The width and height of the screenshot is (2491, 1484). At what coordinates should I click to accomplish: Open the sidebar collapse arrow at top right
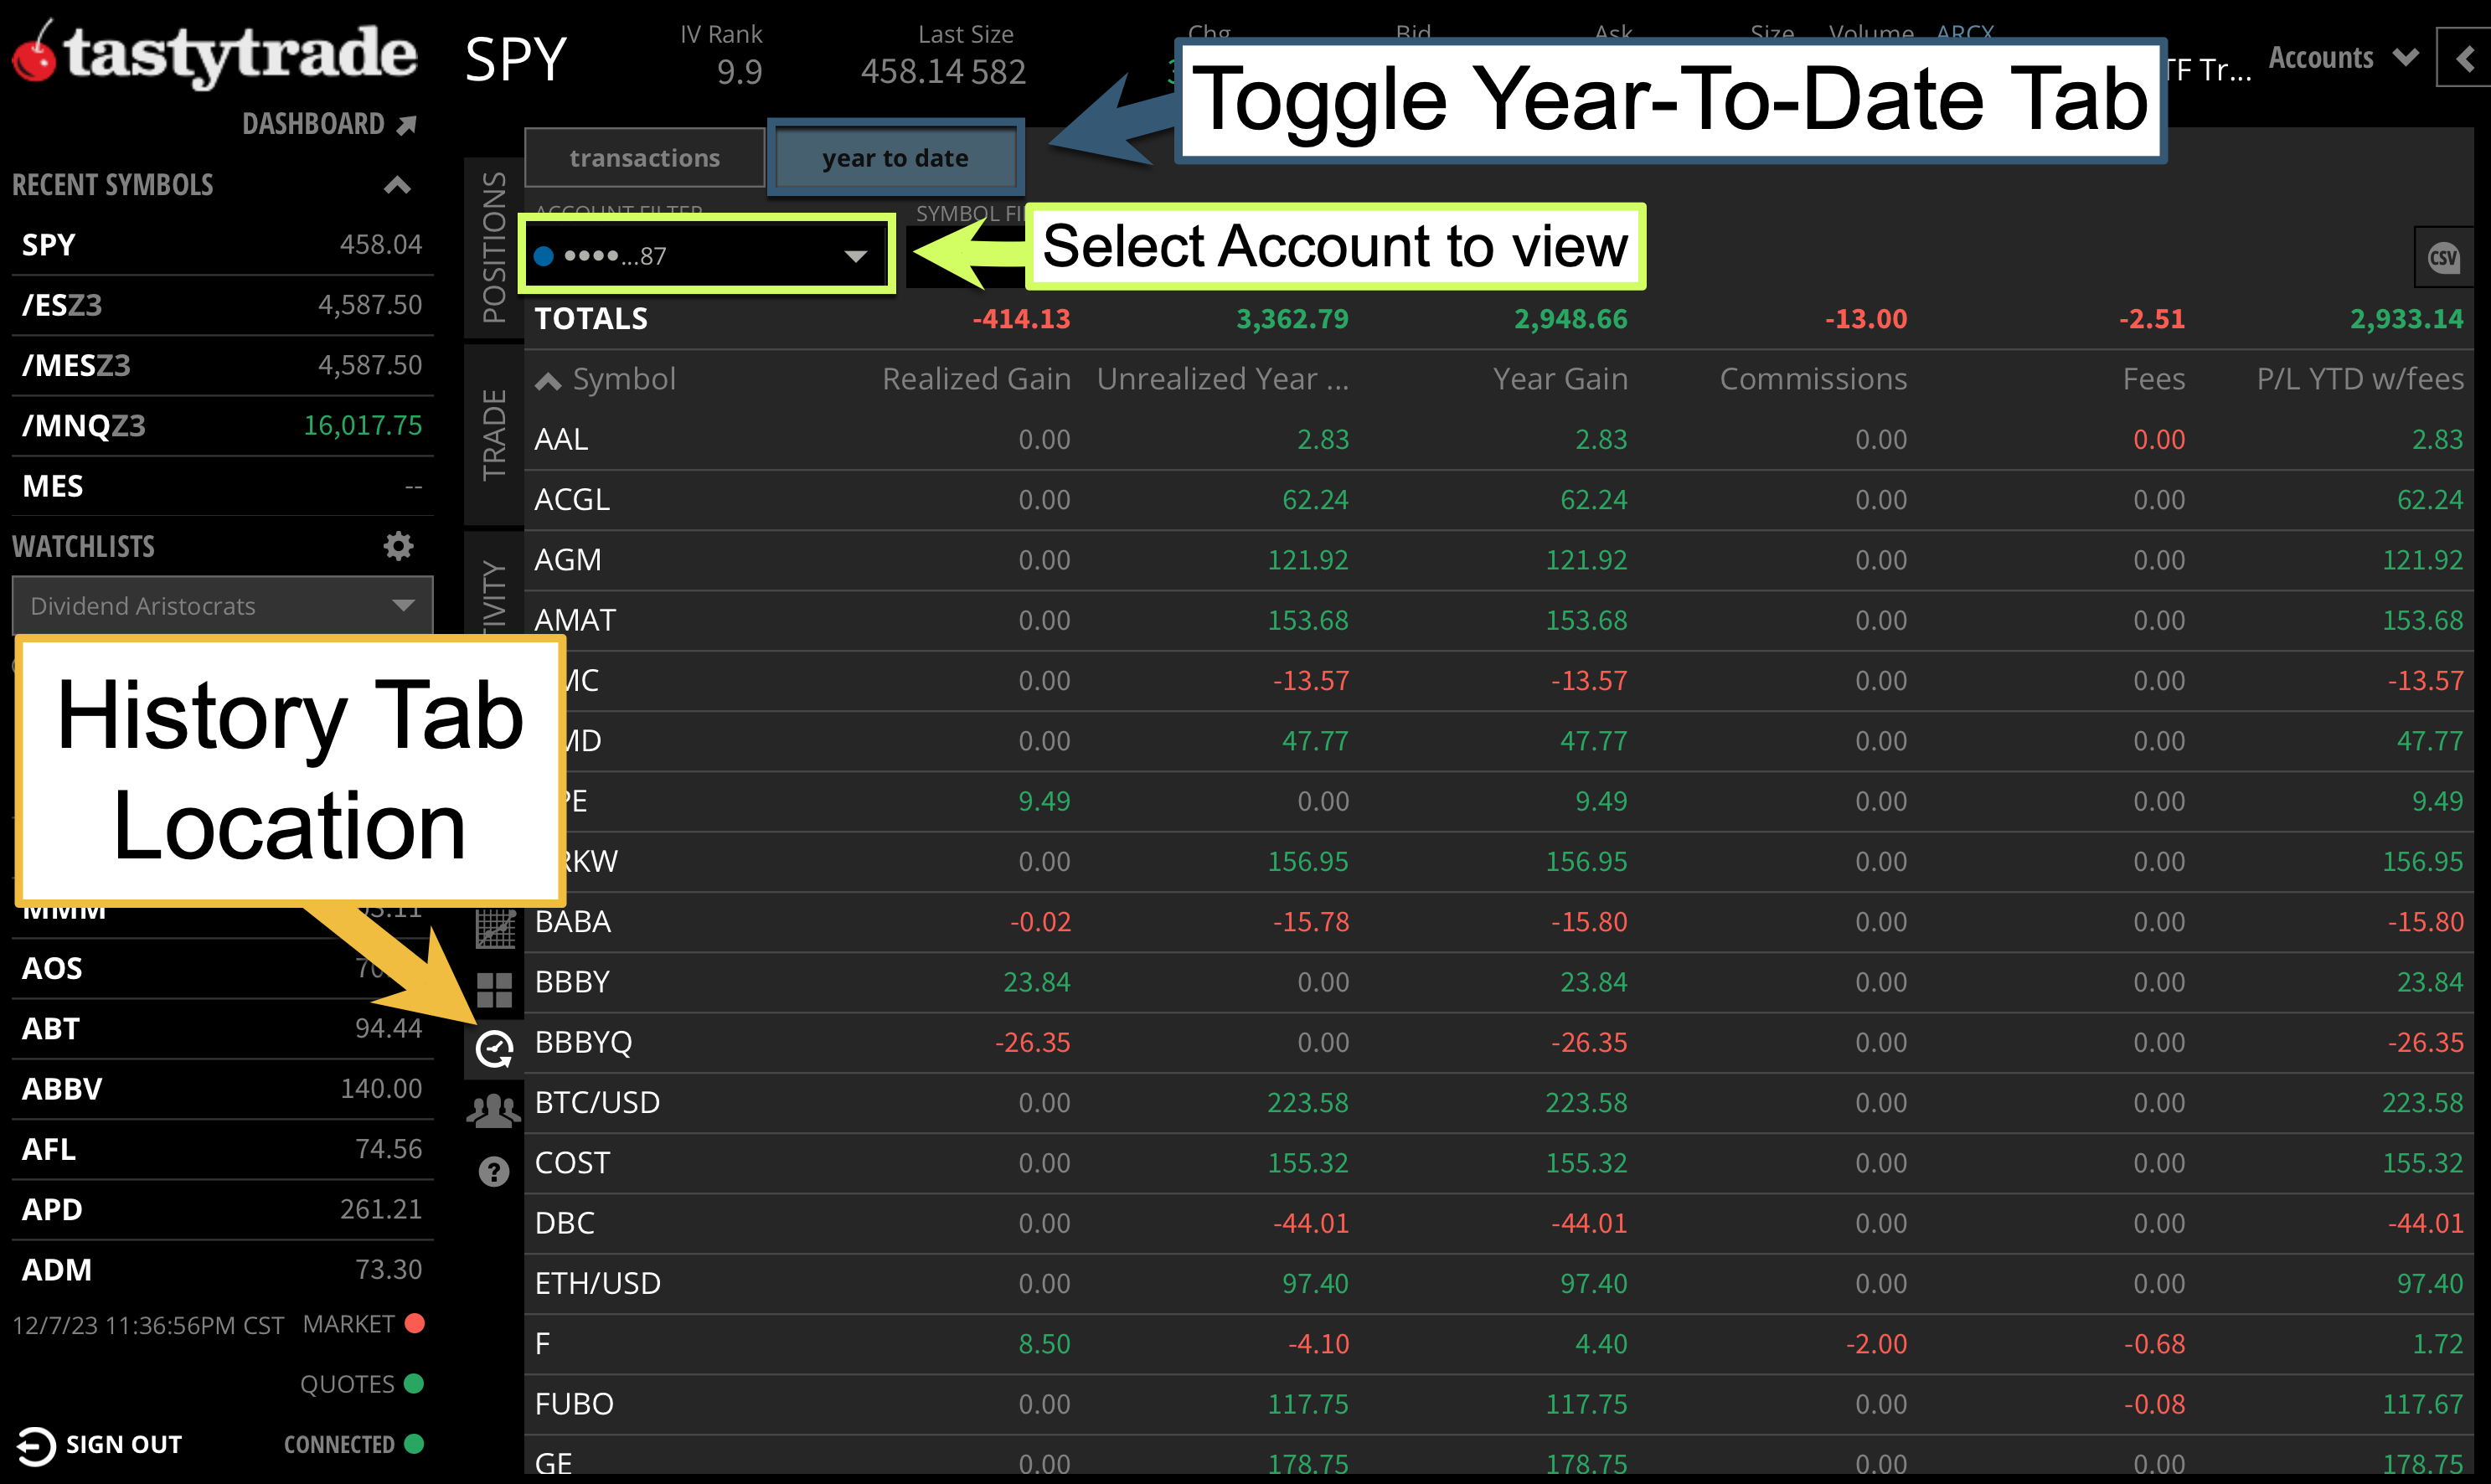tap(2465, 58)
